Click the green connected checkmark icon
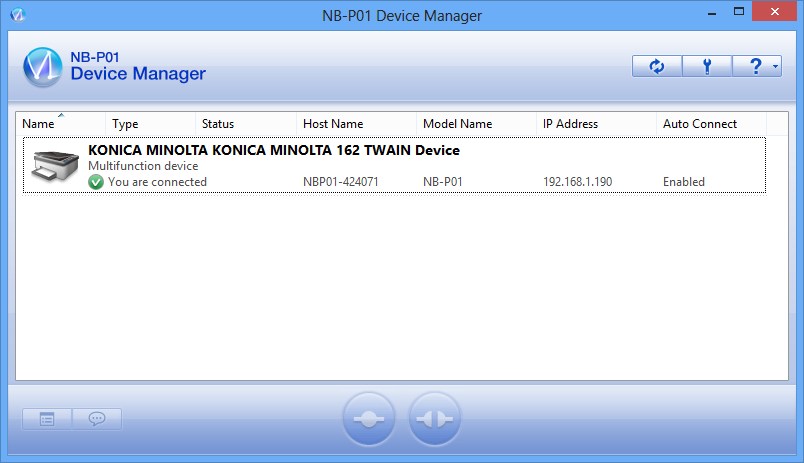804x463 pixels. click(96, 182)
